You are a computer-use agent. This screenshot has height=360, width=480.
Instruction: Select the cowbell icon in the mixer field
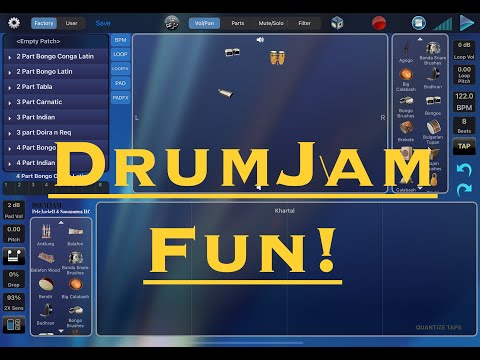click(x=226, y=93)
